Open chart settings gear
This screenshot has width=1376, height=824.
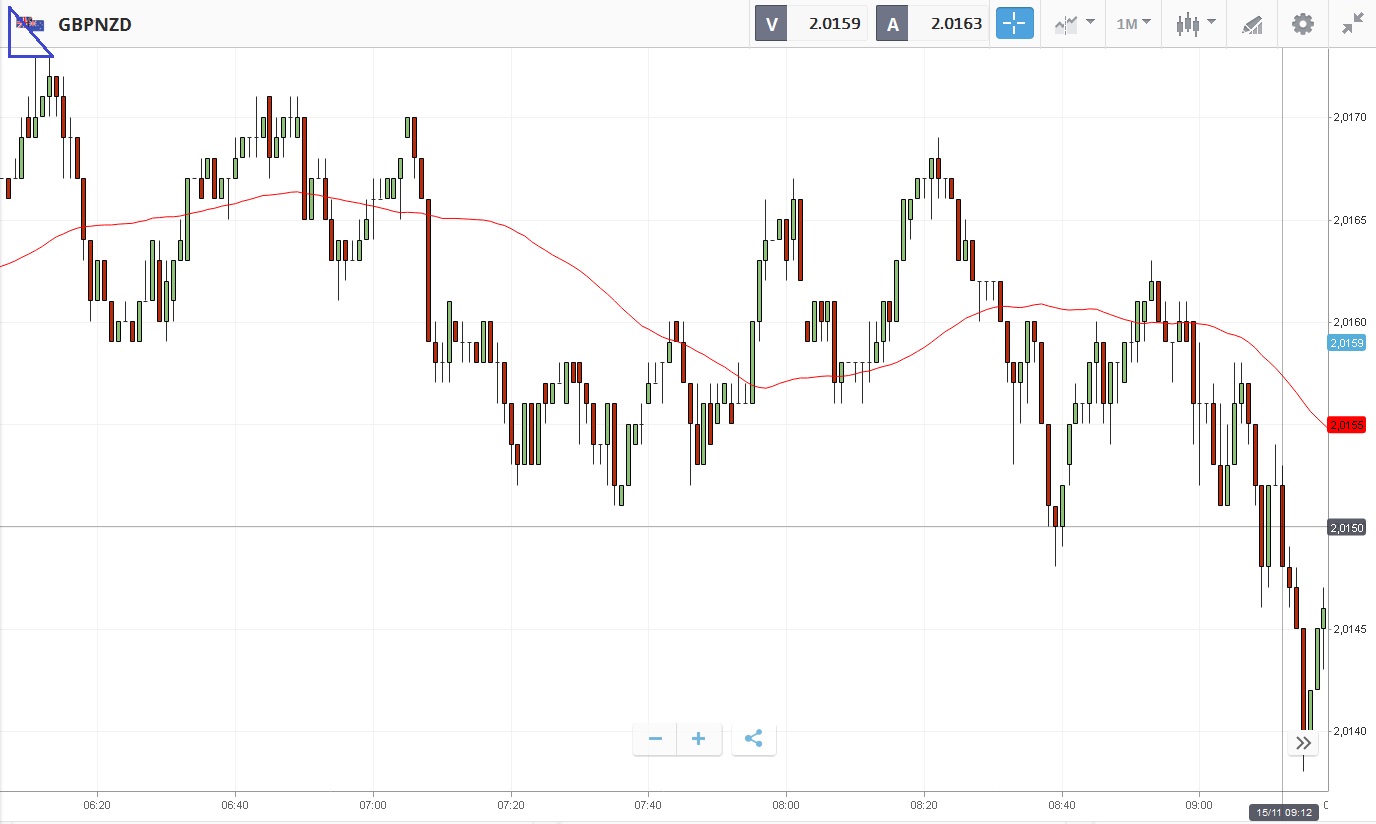tap(1302, 24)
